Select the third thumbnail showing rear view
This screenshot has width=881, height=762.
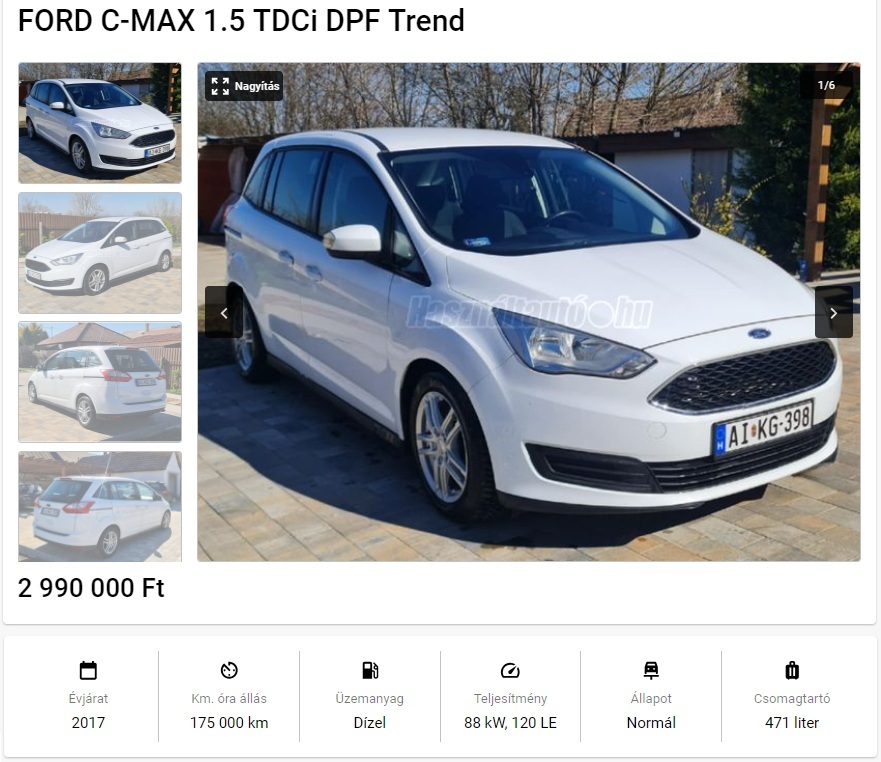[x=100, y=382]
